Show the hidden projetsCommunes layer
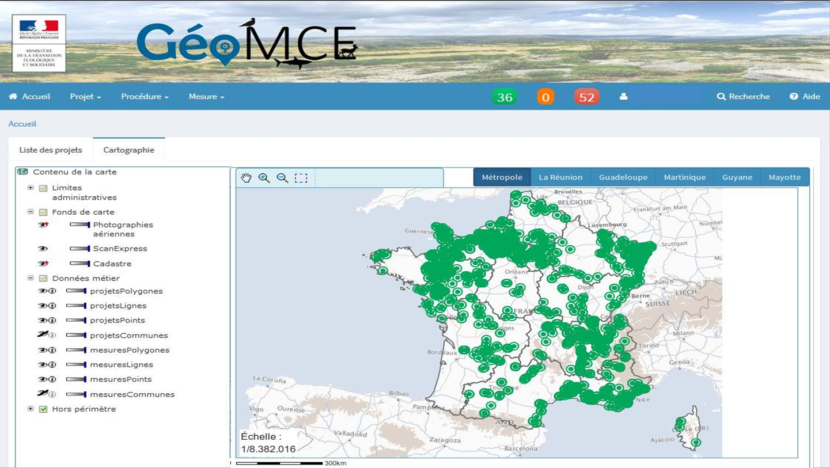Image resolution: width=830 pixels, height=468 pixels. 43,335
